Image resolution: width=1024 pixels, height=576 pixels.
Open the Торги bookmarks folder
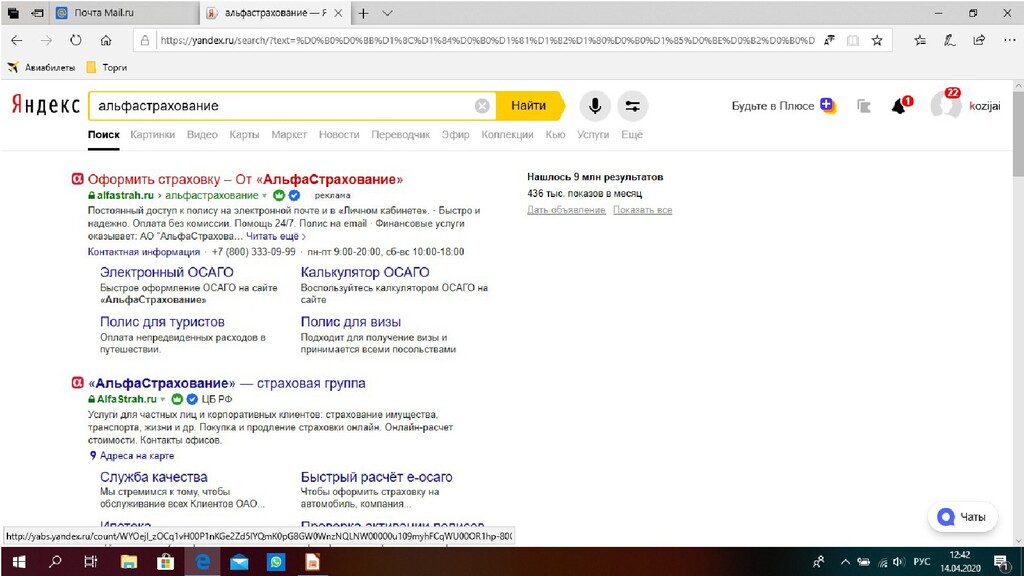coord(107,67)
